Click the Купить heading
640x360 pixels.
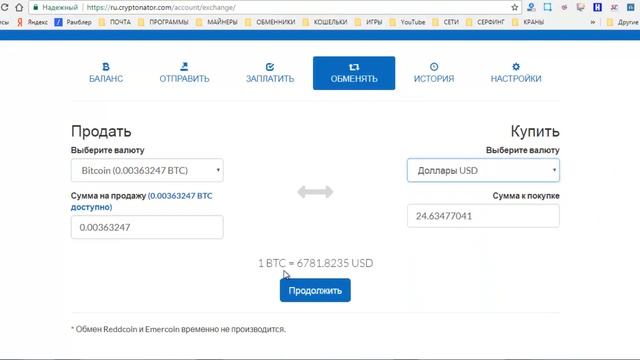pyautogui.click(x=535, y=131)
